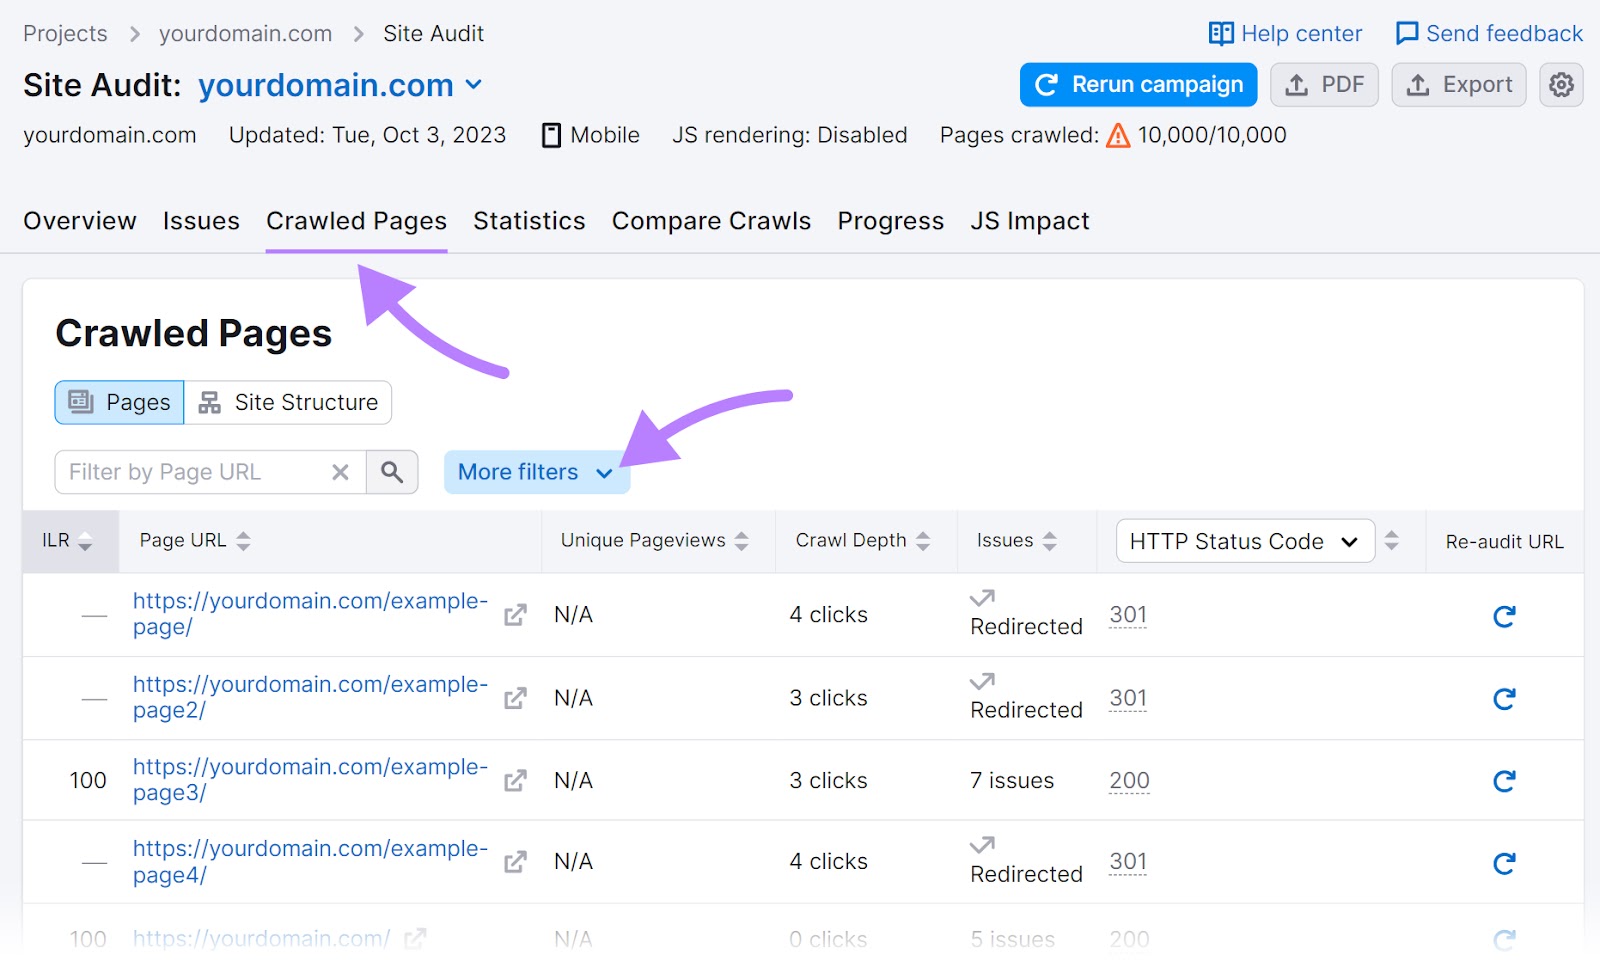Re-audit the example-page3 URL

click(1504, 781)
